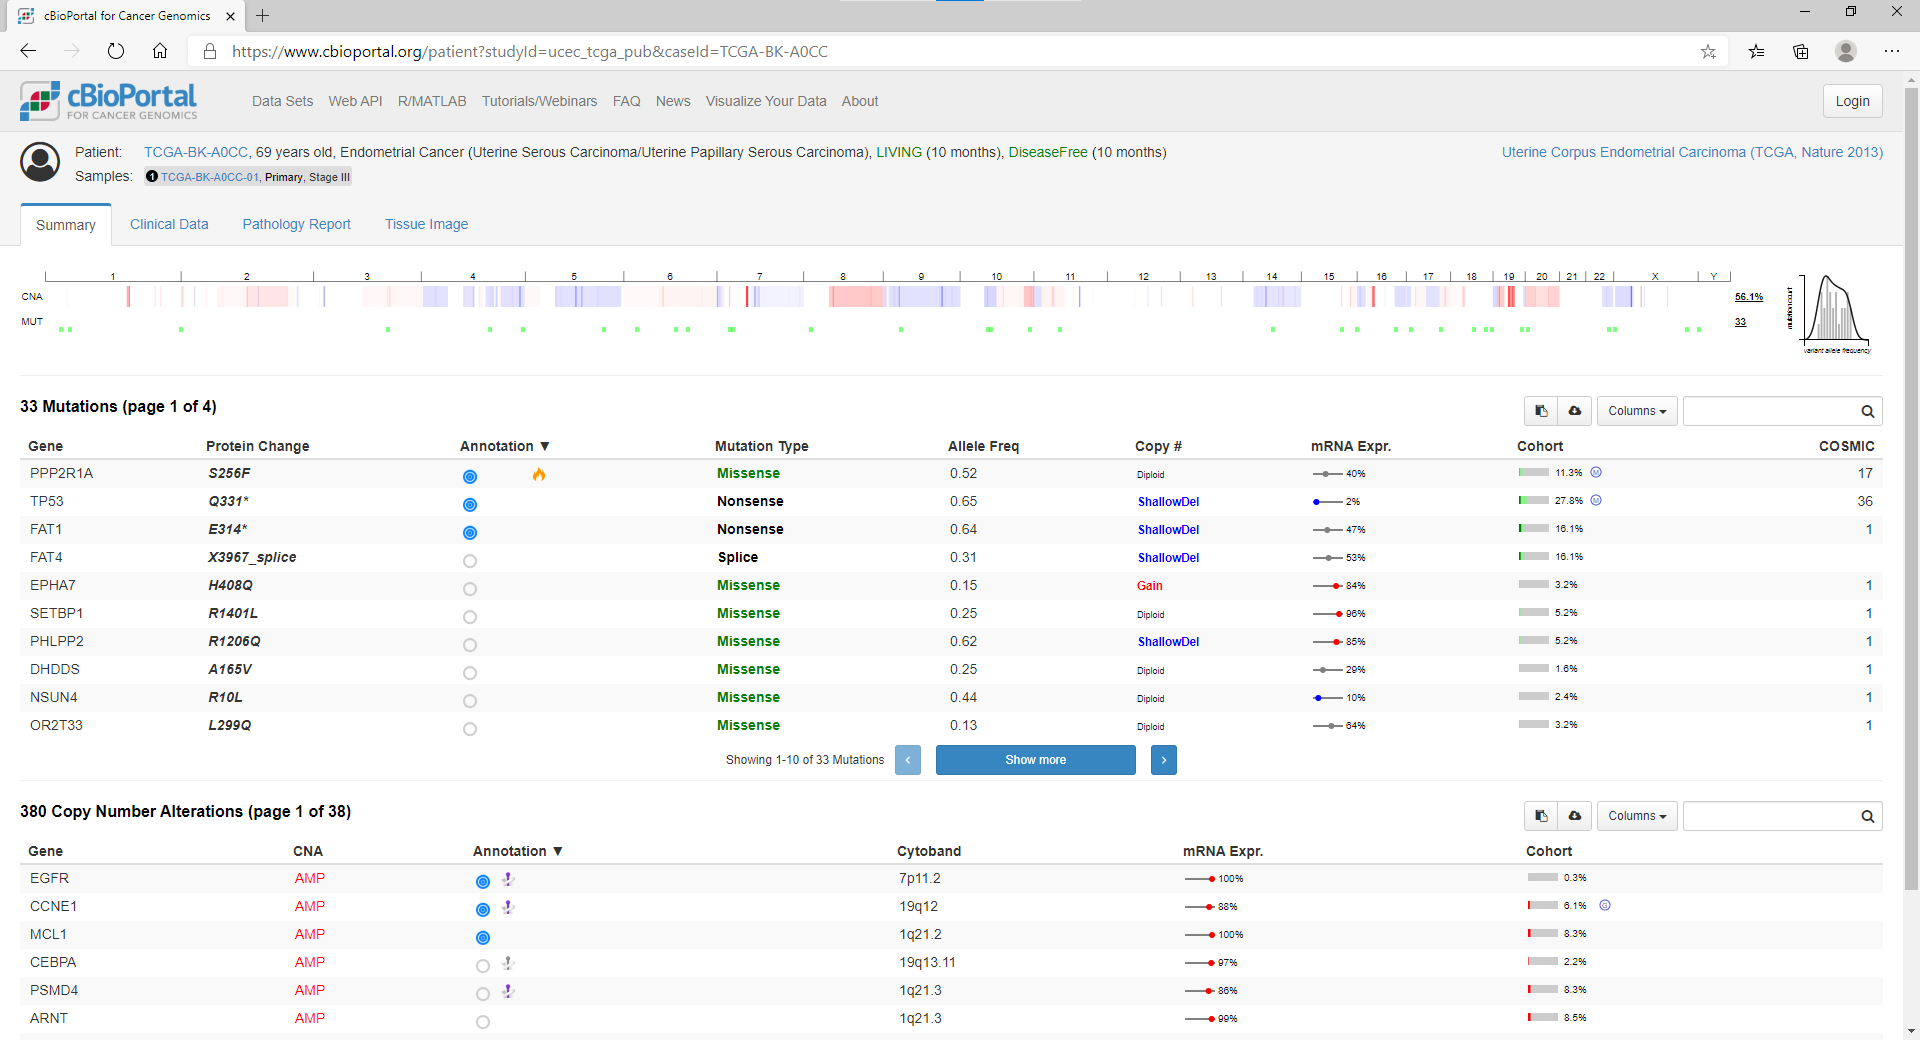The image size is (1920, 1040).
Task: Click the page vertical scrollbar
Action: pyautogui.click(x=1911, y=487)
